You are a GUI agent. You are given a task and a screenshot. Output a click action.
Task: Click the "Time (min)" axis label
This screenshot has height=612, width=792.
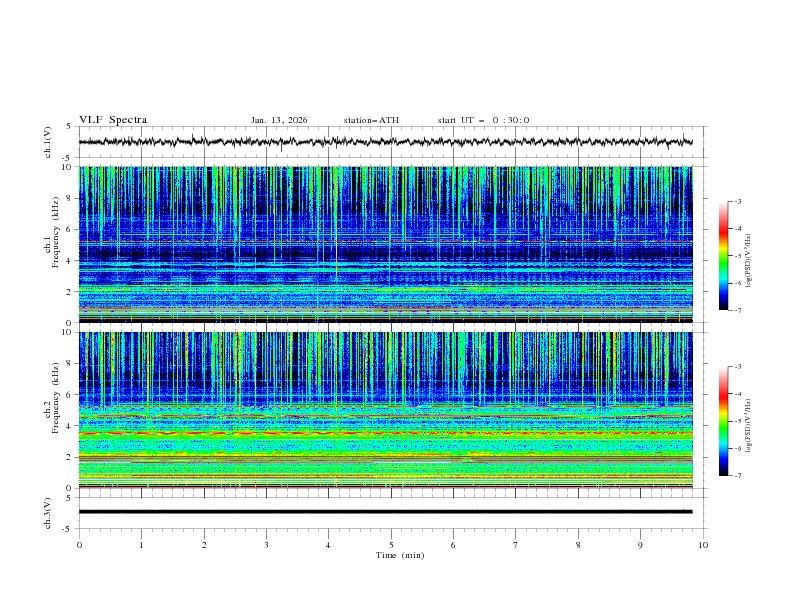click(x=399, y=554)
